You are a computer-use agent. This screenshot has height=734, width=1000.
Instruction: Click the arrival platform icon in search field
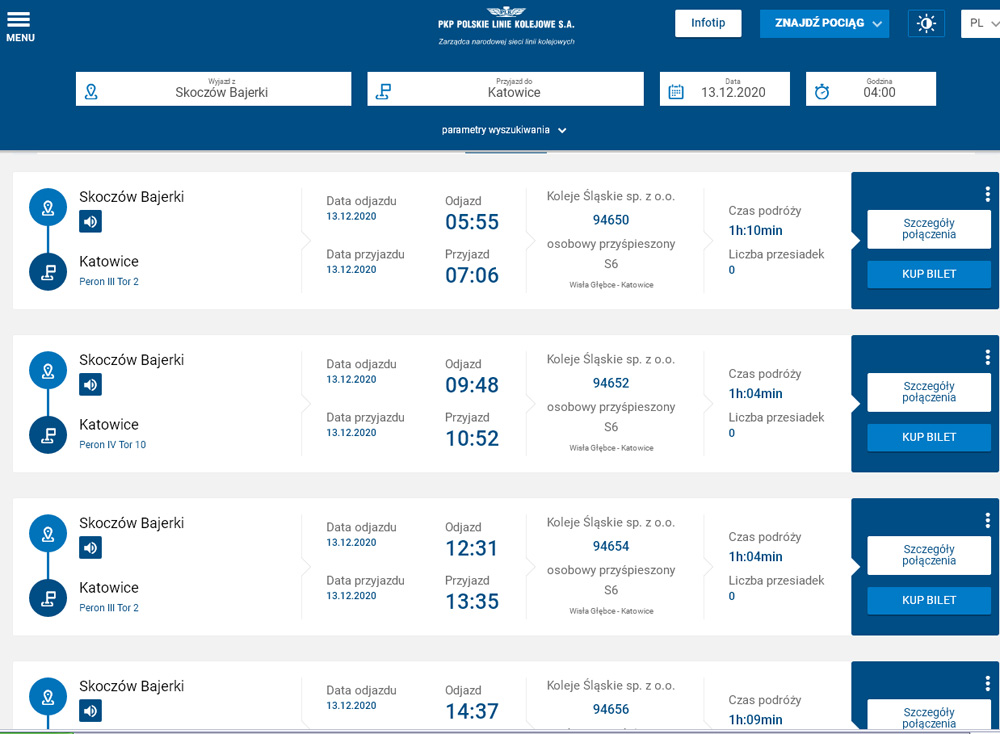[383, 92]
